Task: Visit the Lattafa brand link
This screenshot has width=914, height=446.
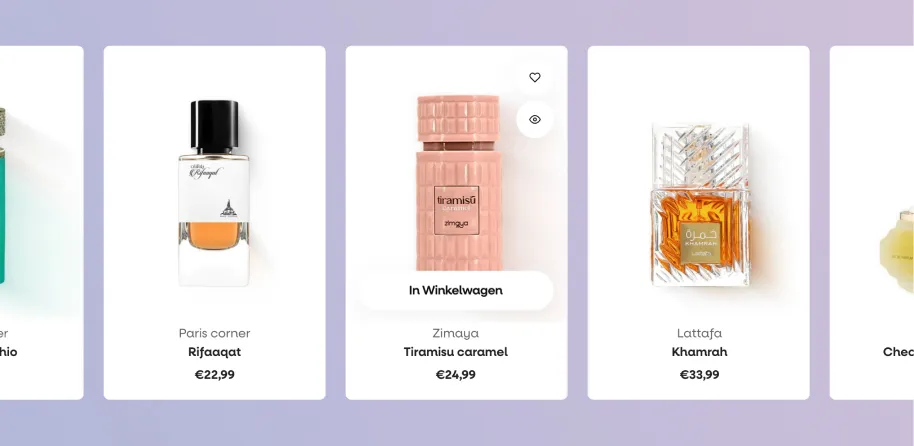Action: tap(699, 333)
